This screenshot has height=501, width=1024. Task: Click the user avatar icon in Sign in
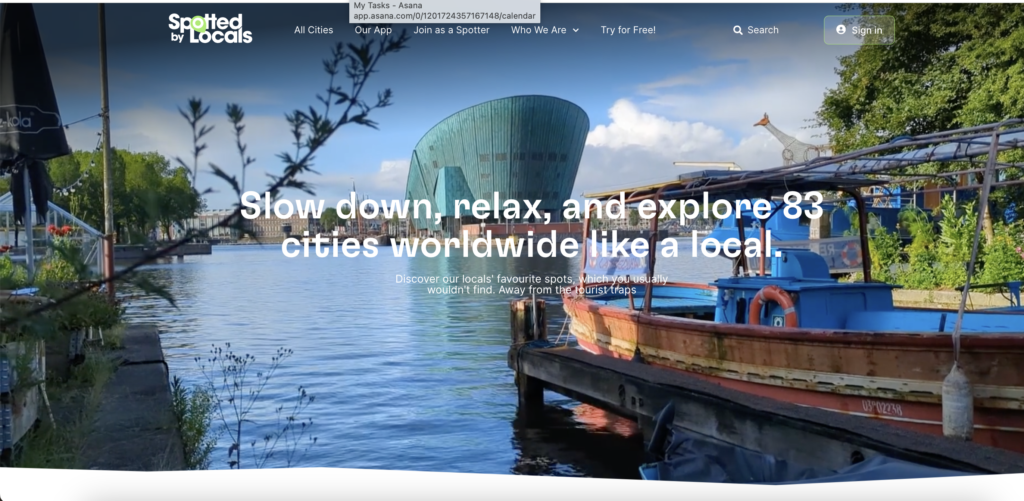pos(841,30)
